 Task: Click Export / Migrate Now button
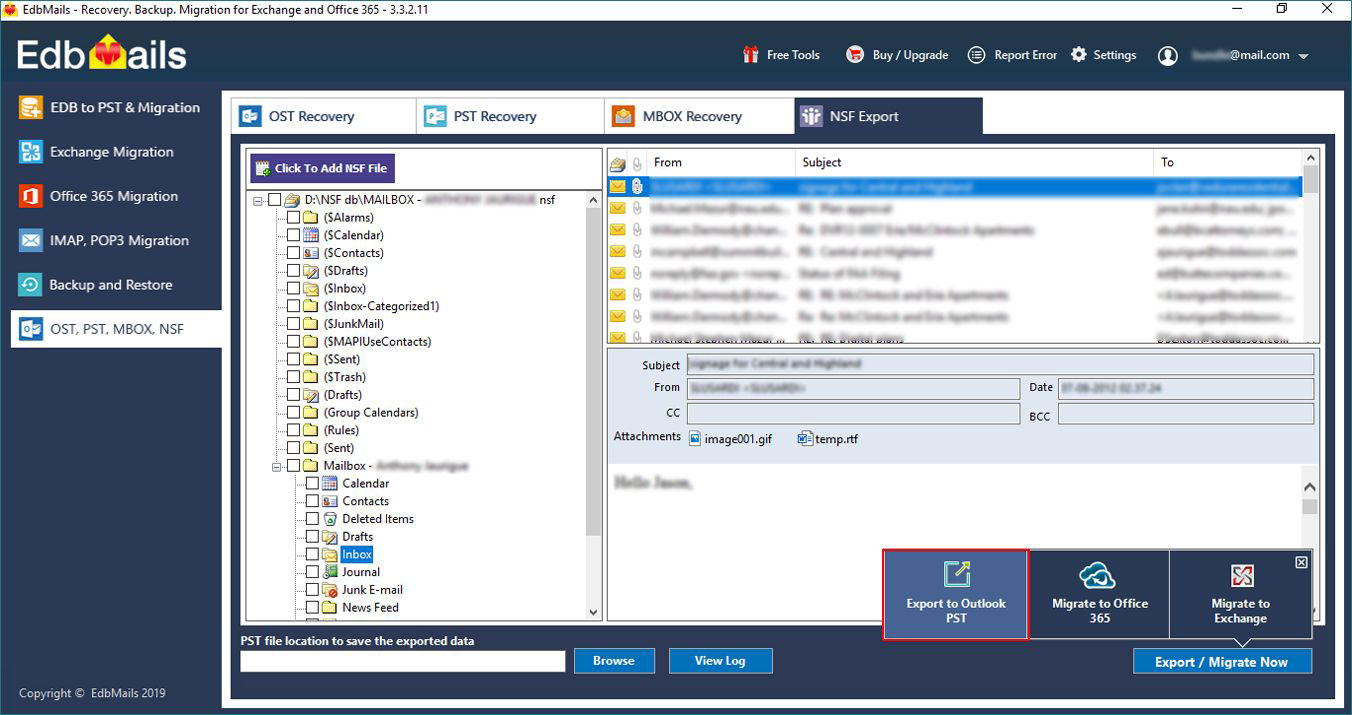click(1222, 662)
